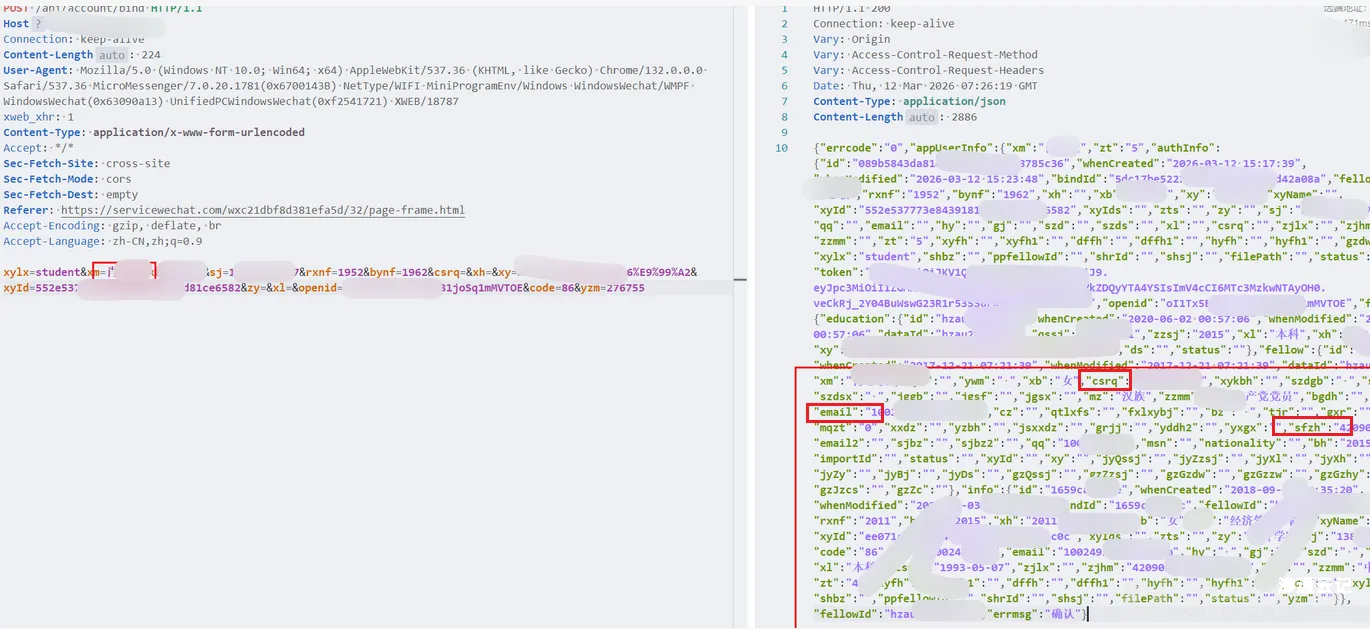
Task: Click the red-boxed "sfzh" key in response
Action: tap(1313, 427)
